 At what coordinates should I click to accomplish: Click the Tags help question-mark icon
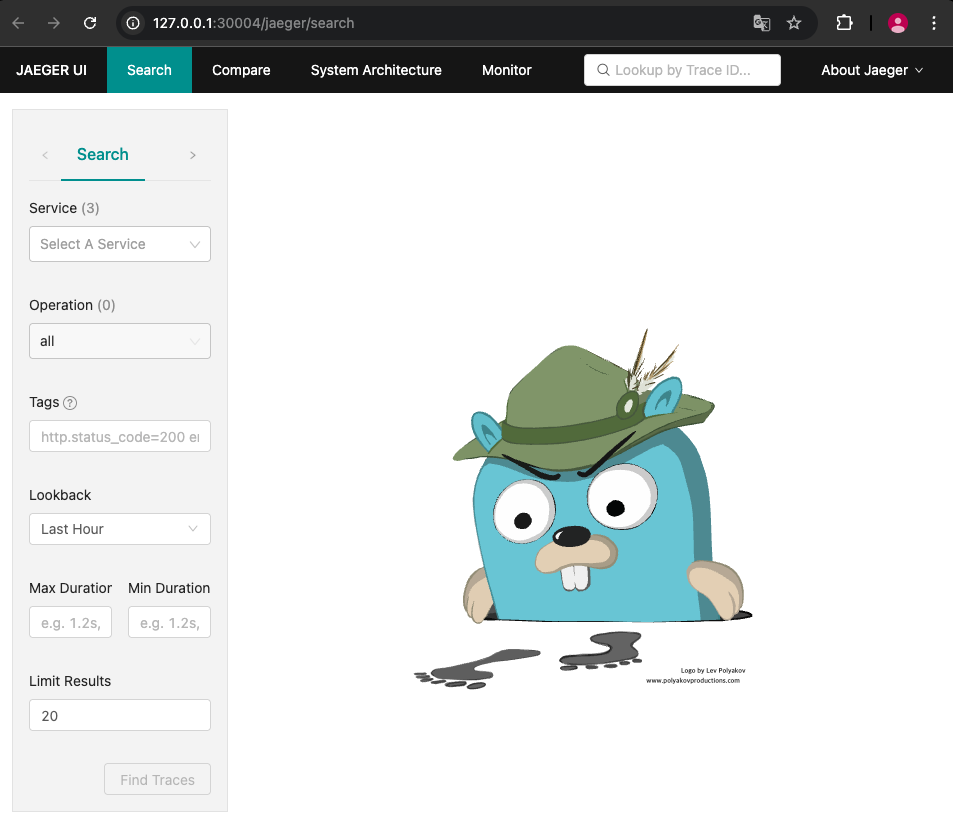[71, 402]
